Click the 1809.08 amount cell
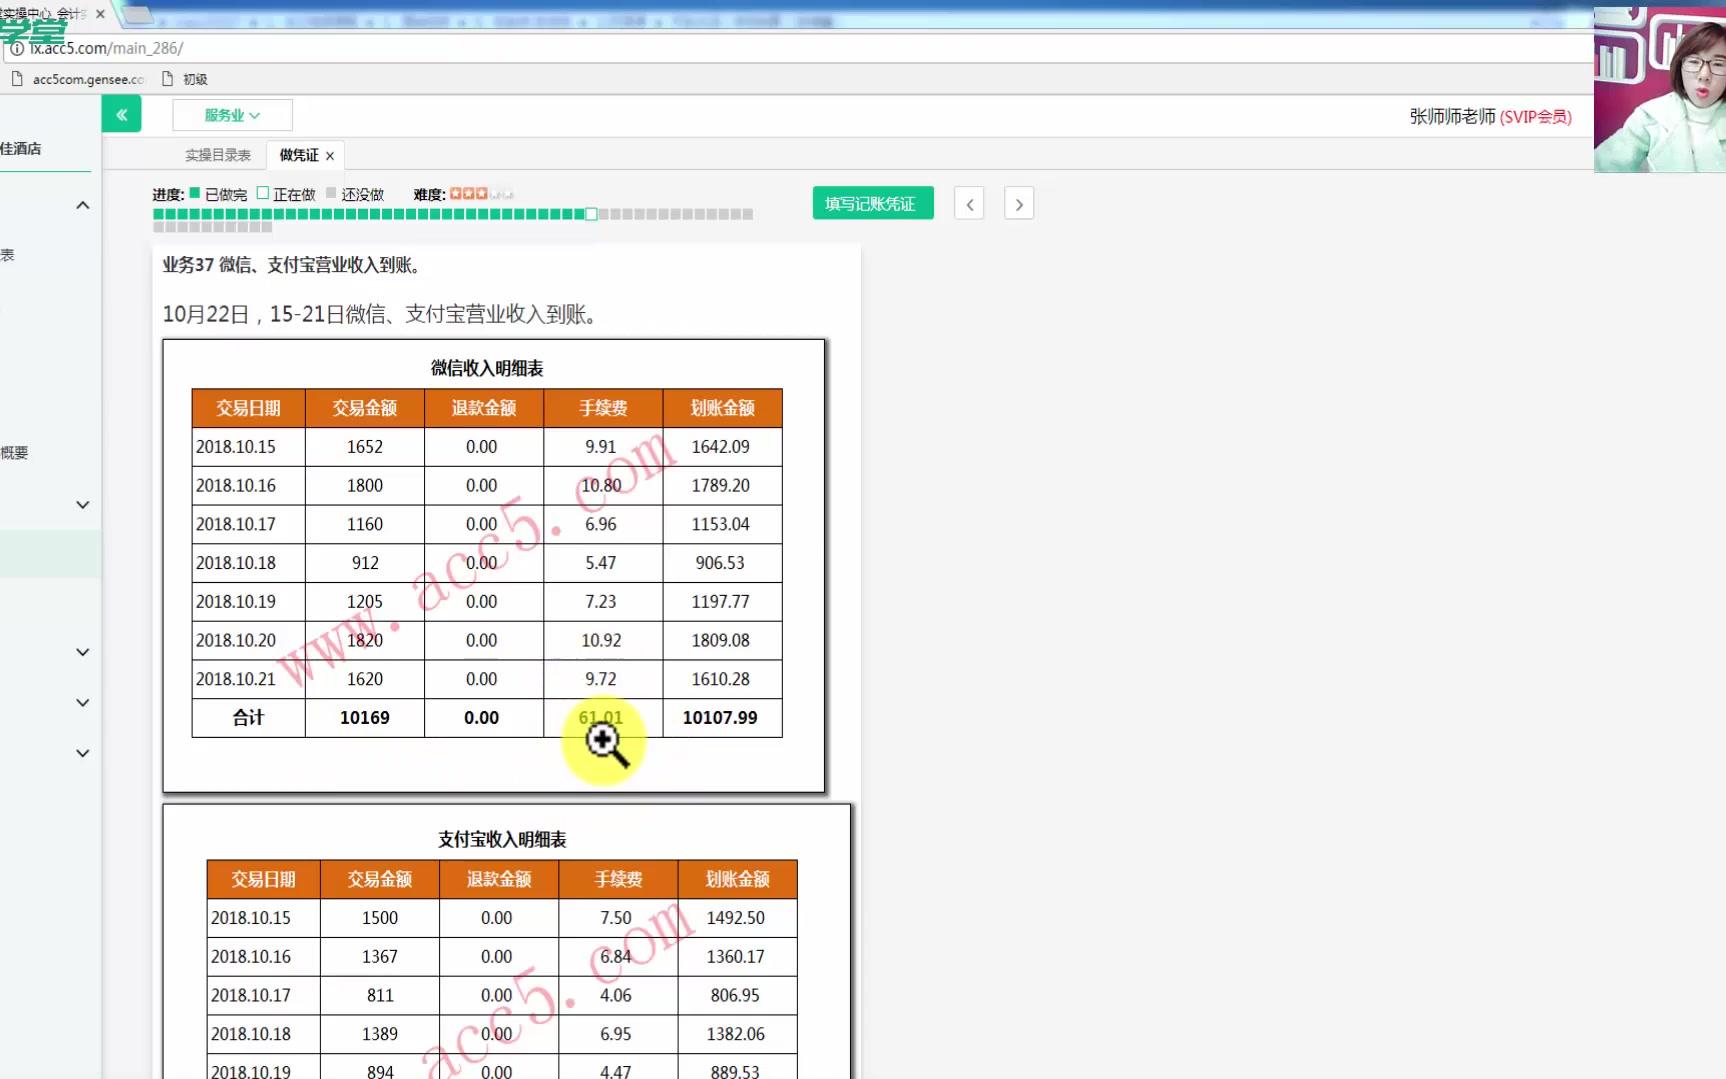 click(x=721, y=640)
